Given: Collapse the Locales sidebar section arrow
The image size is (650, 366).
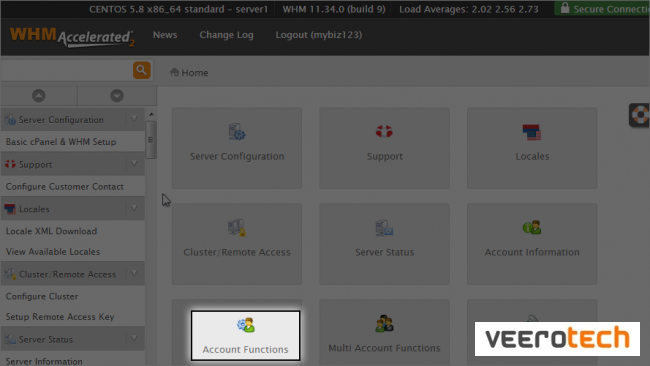Looking at the screenshot, I should (134, 208).
